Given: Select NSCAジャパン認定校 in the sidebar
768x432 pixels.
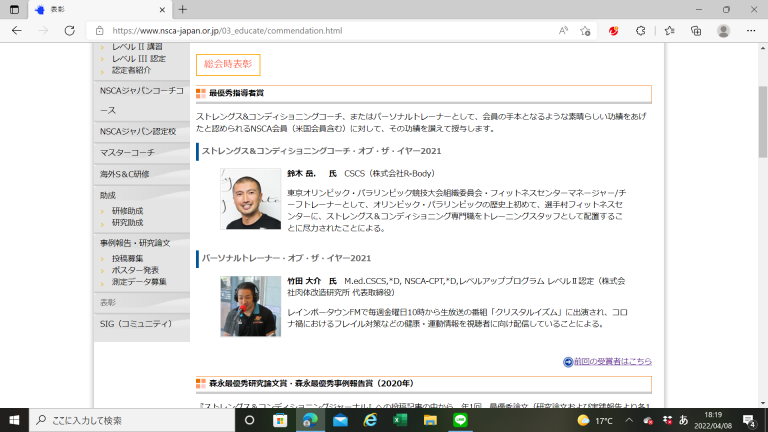Looking at the screenshot, I should coord(138,131).
